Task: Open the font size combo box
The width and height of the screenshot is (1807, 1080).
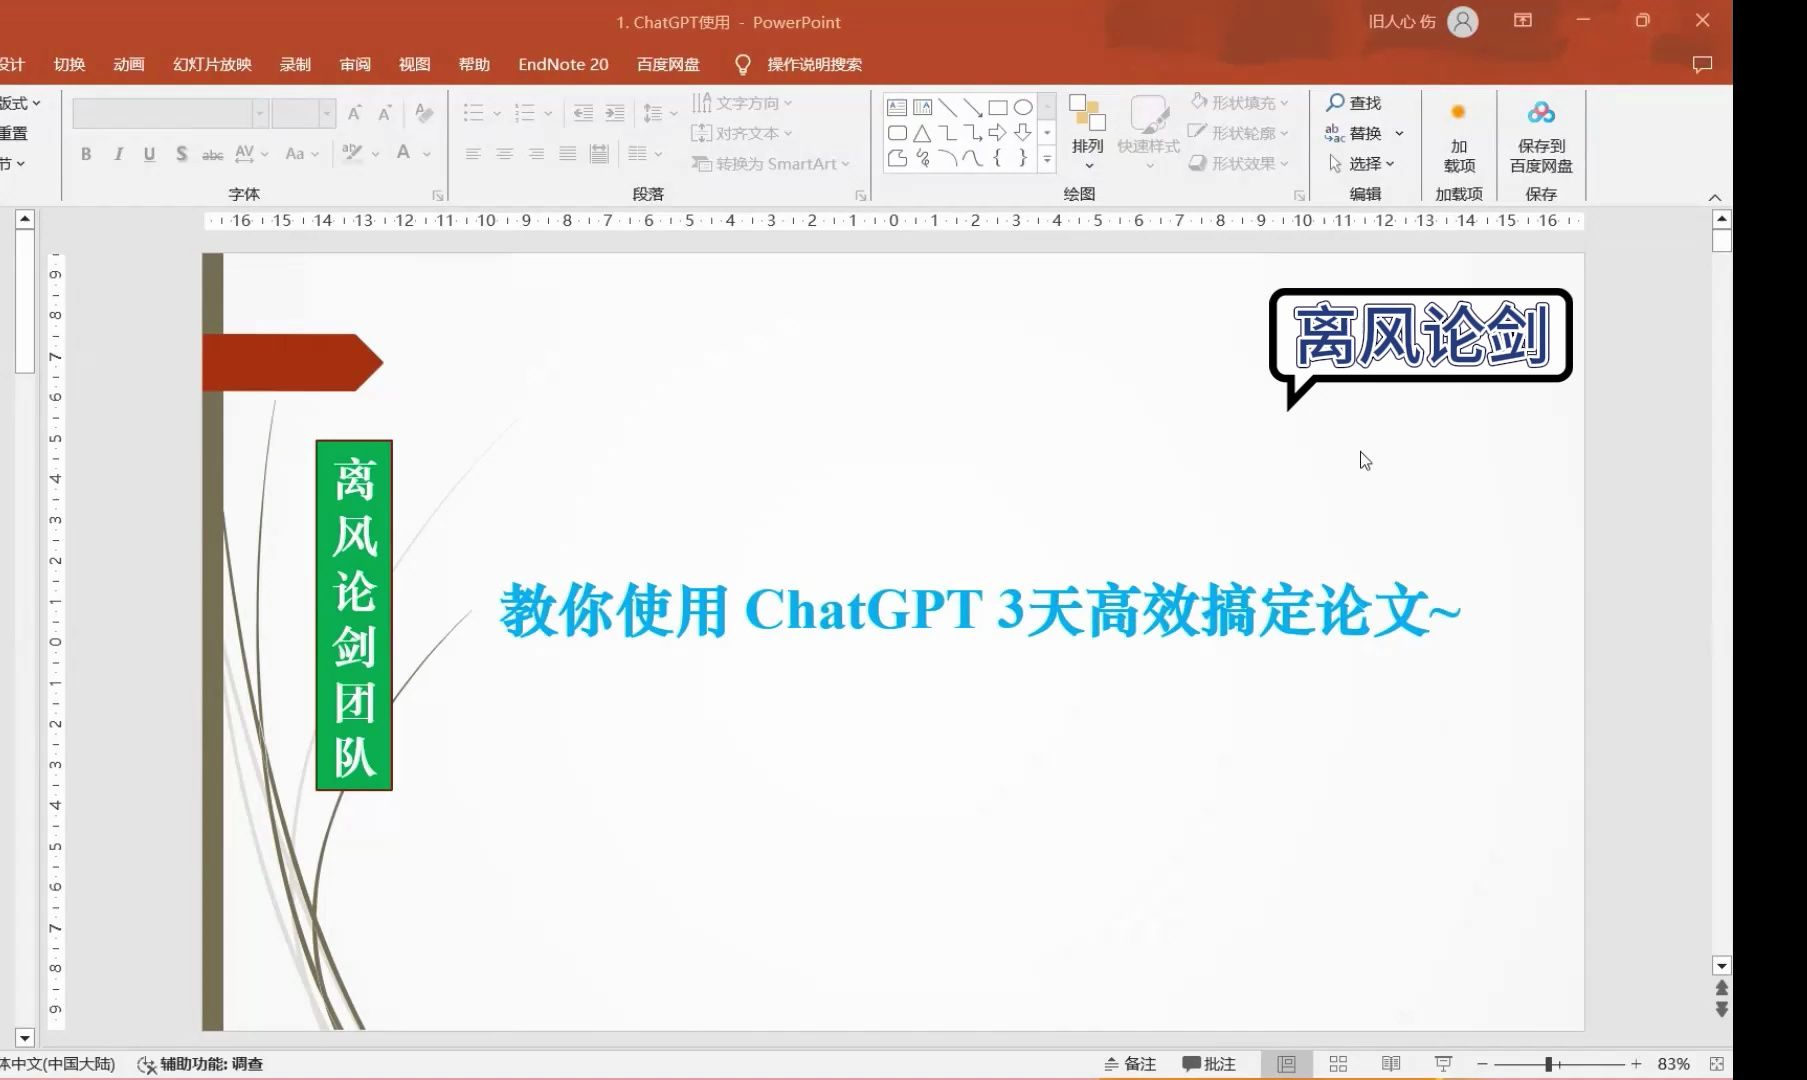Action: tap(303, 113)
